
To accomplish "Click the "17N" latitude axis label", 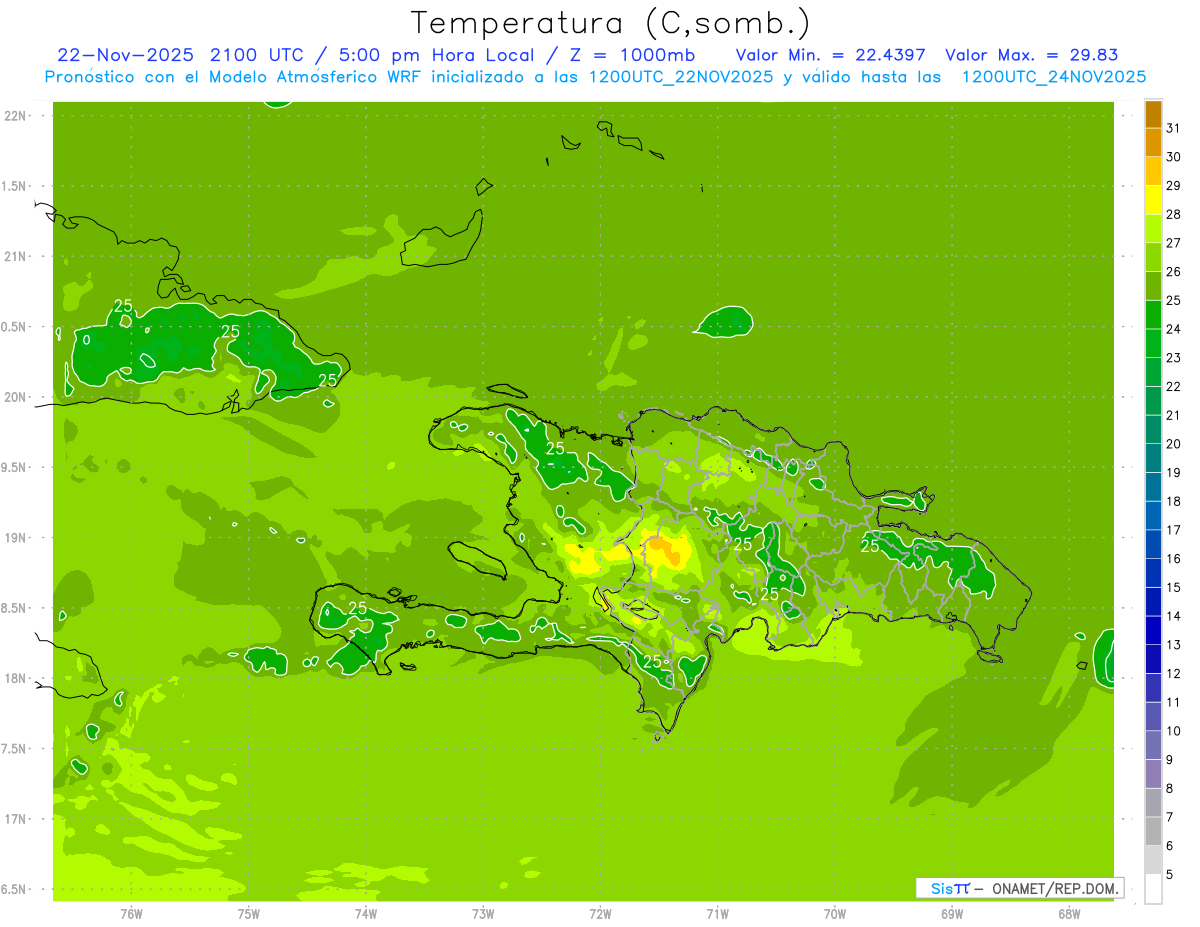I will click(x=15, y=819).
